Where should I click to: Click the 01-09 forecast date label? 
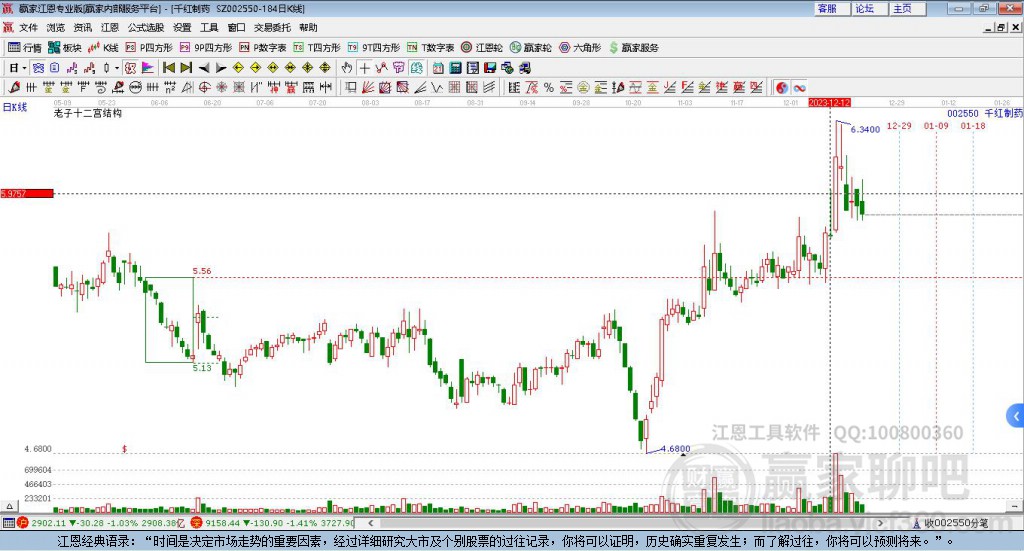(x=936, y=125)
